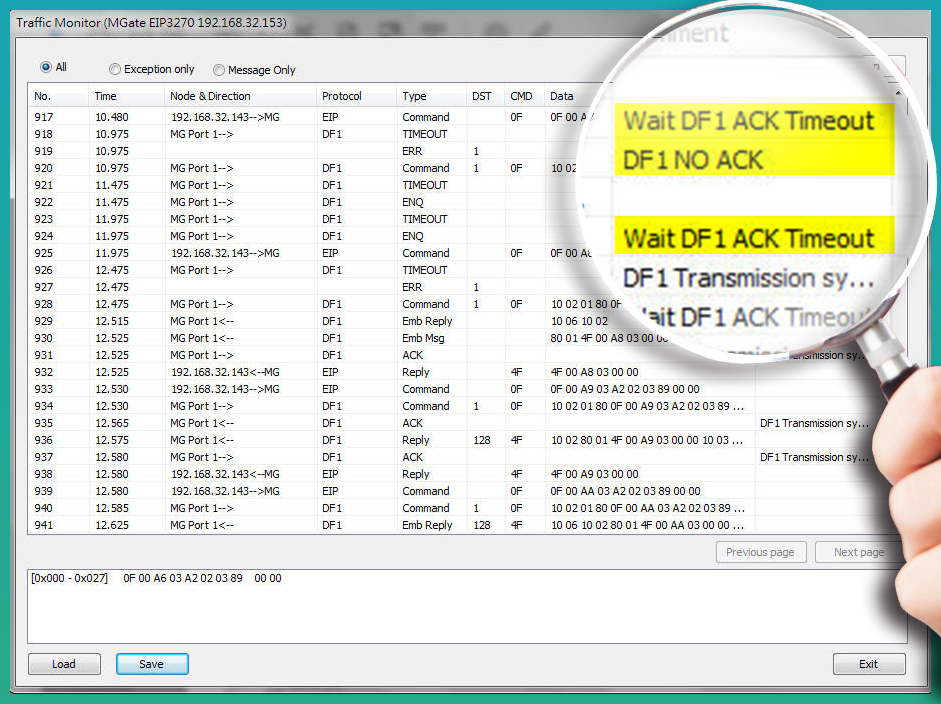Click the Load button
941x704 pixels.
64,664
